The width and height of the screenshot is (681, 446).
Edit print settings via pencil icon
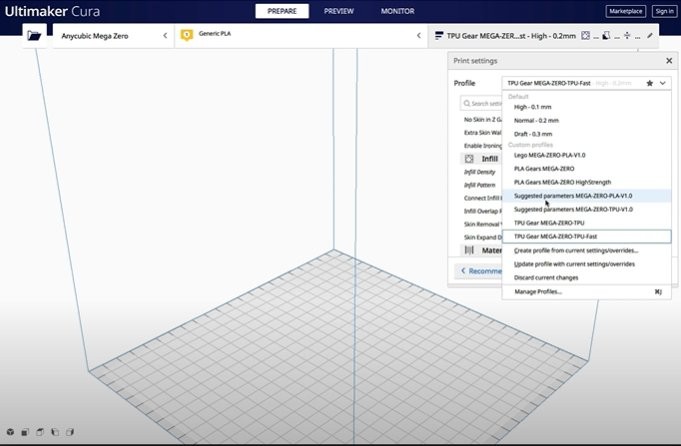coord(651,35)
